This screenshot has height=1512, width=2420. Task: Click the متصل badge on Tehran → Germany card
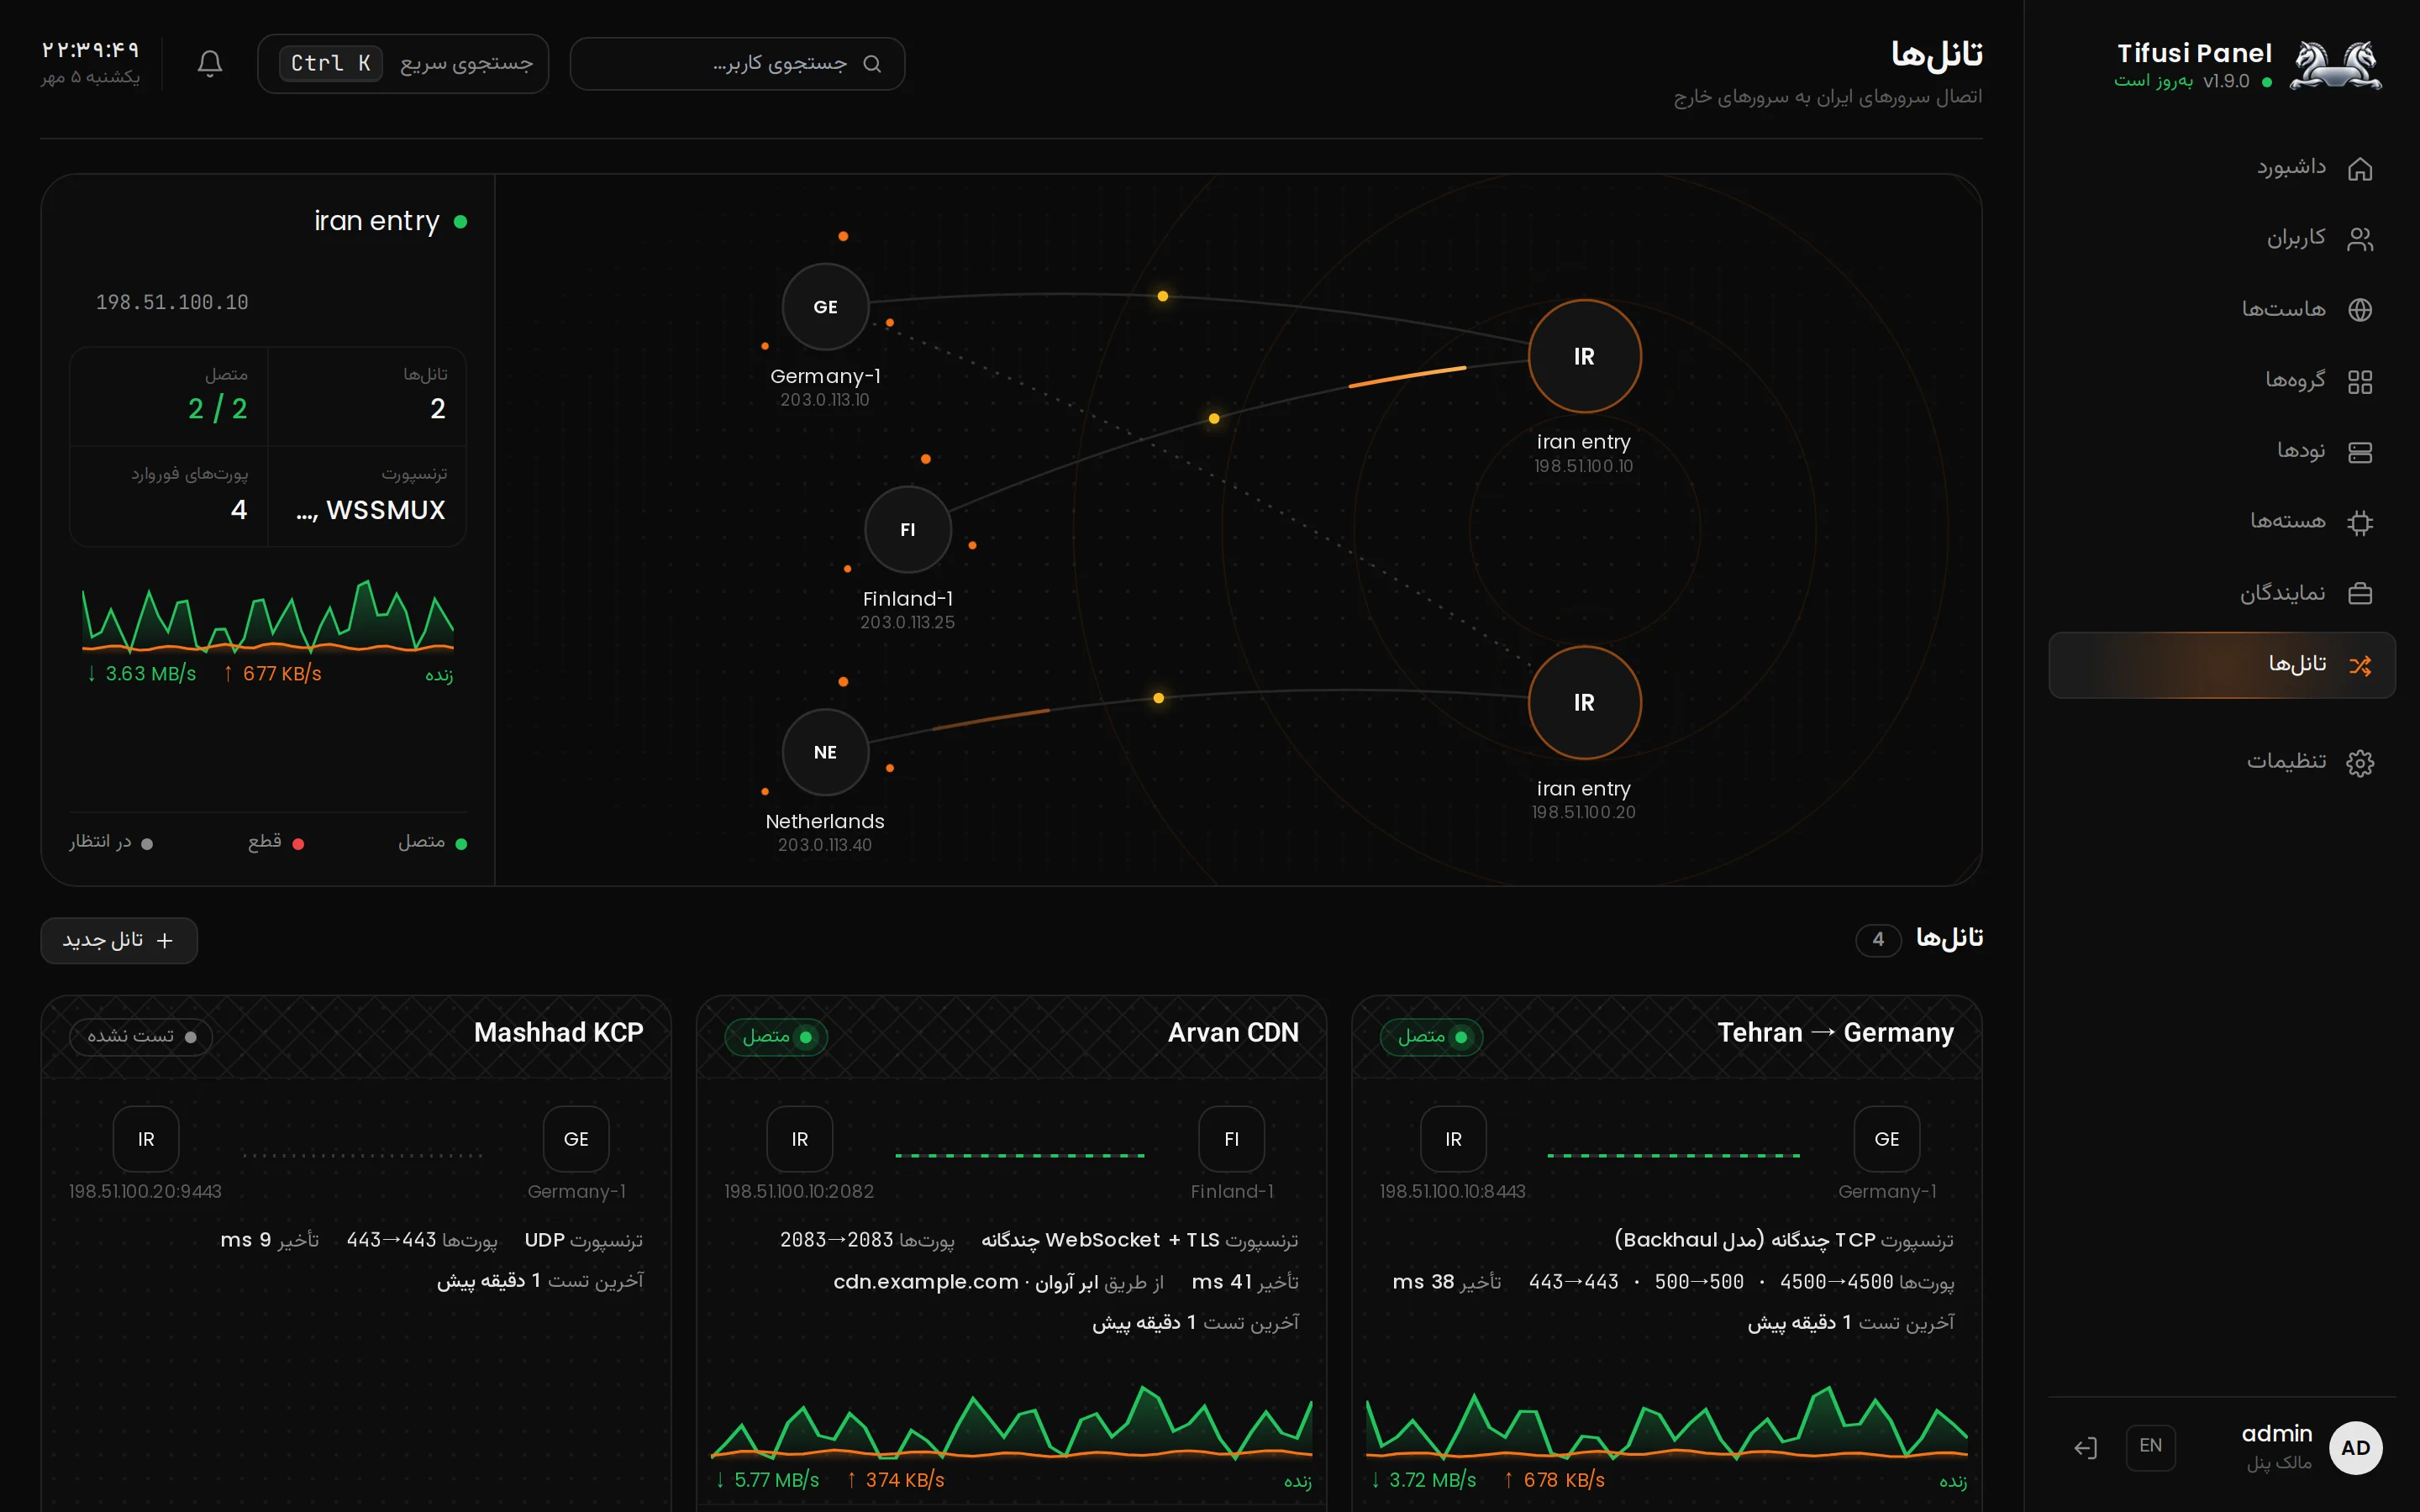(1431, 1036)
